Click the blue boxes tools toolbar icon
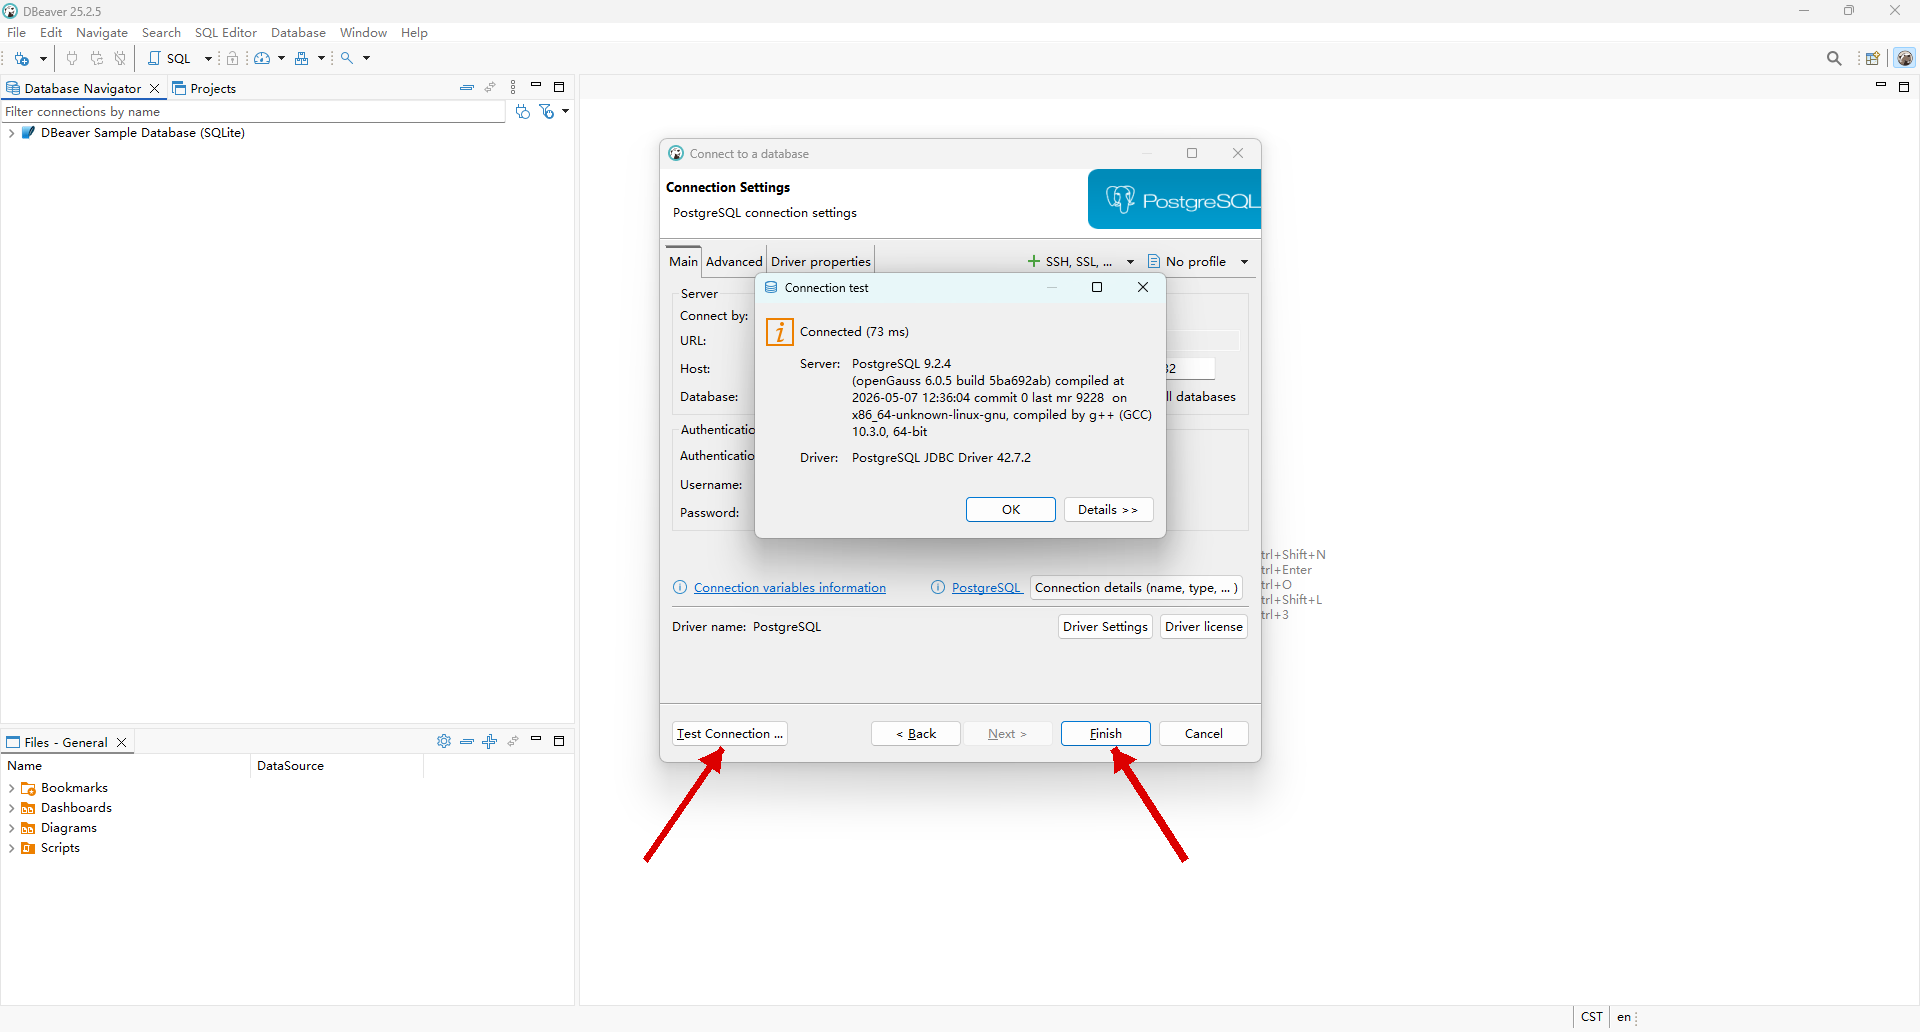This screenshot has width=1920, height=1032. coord(302,58)
